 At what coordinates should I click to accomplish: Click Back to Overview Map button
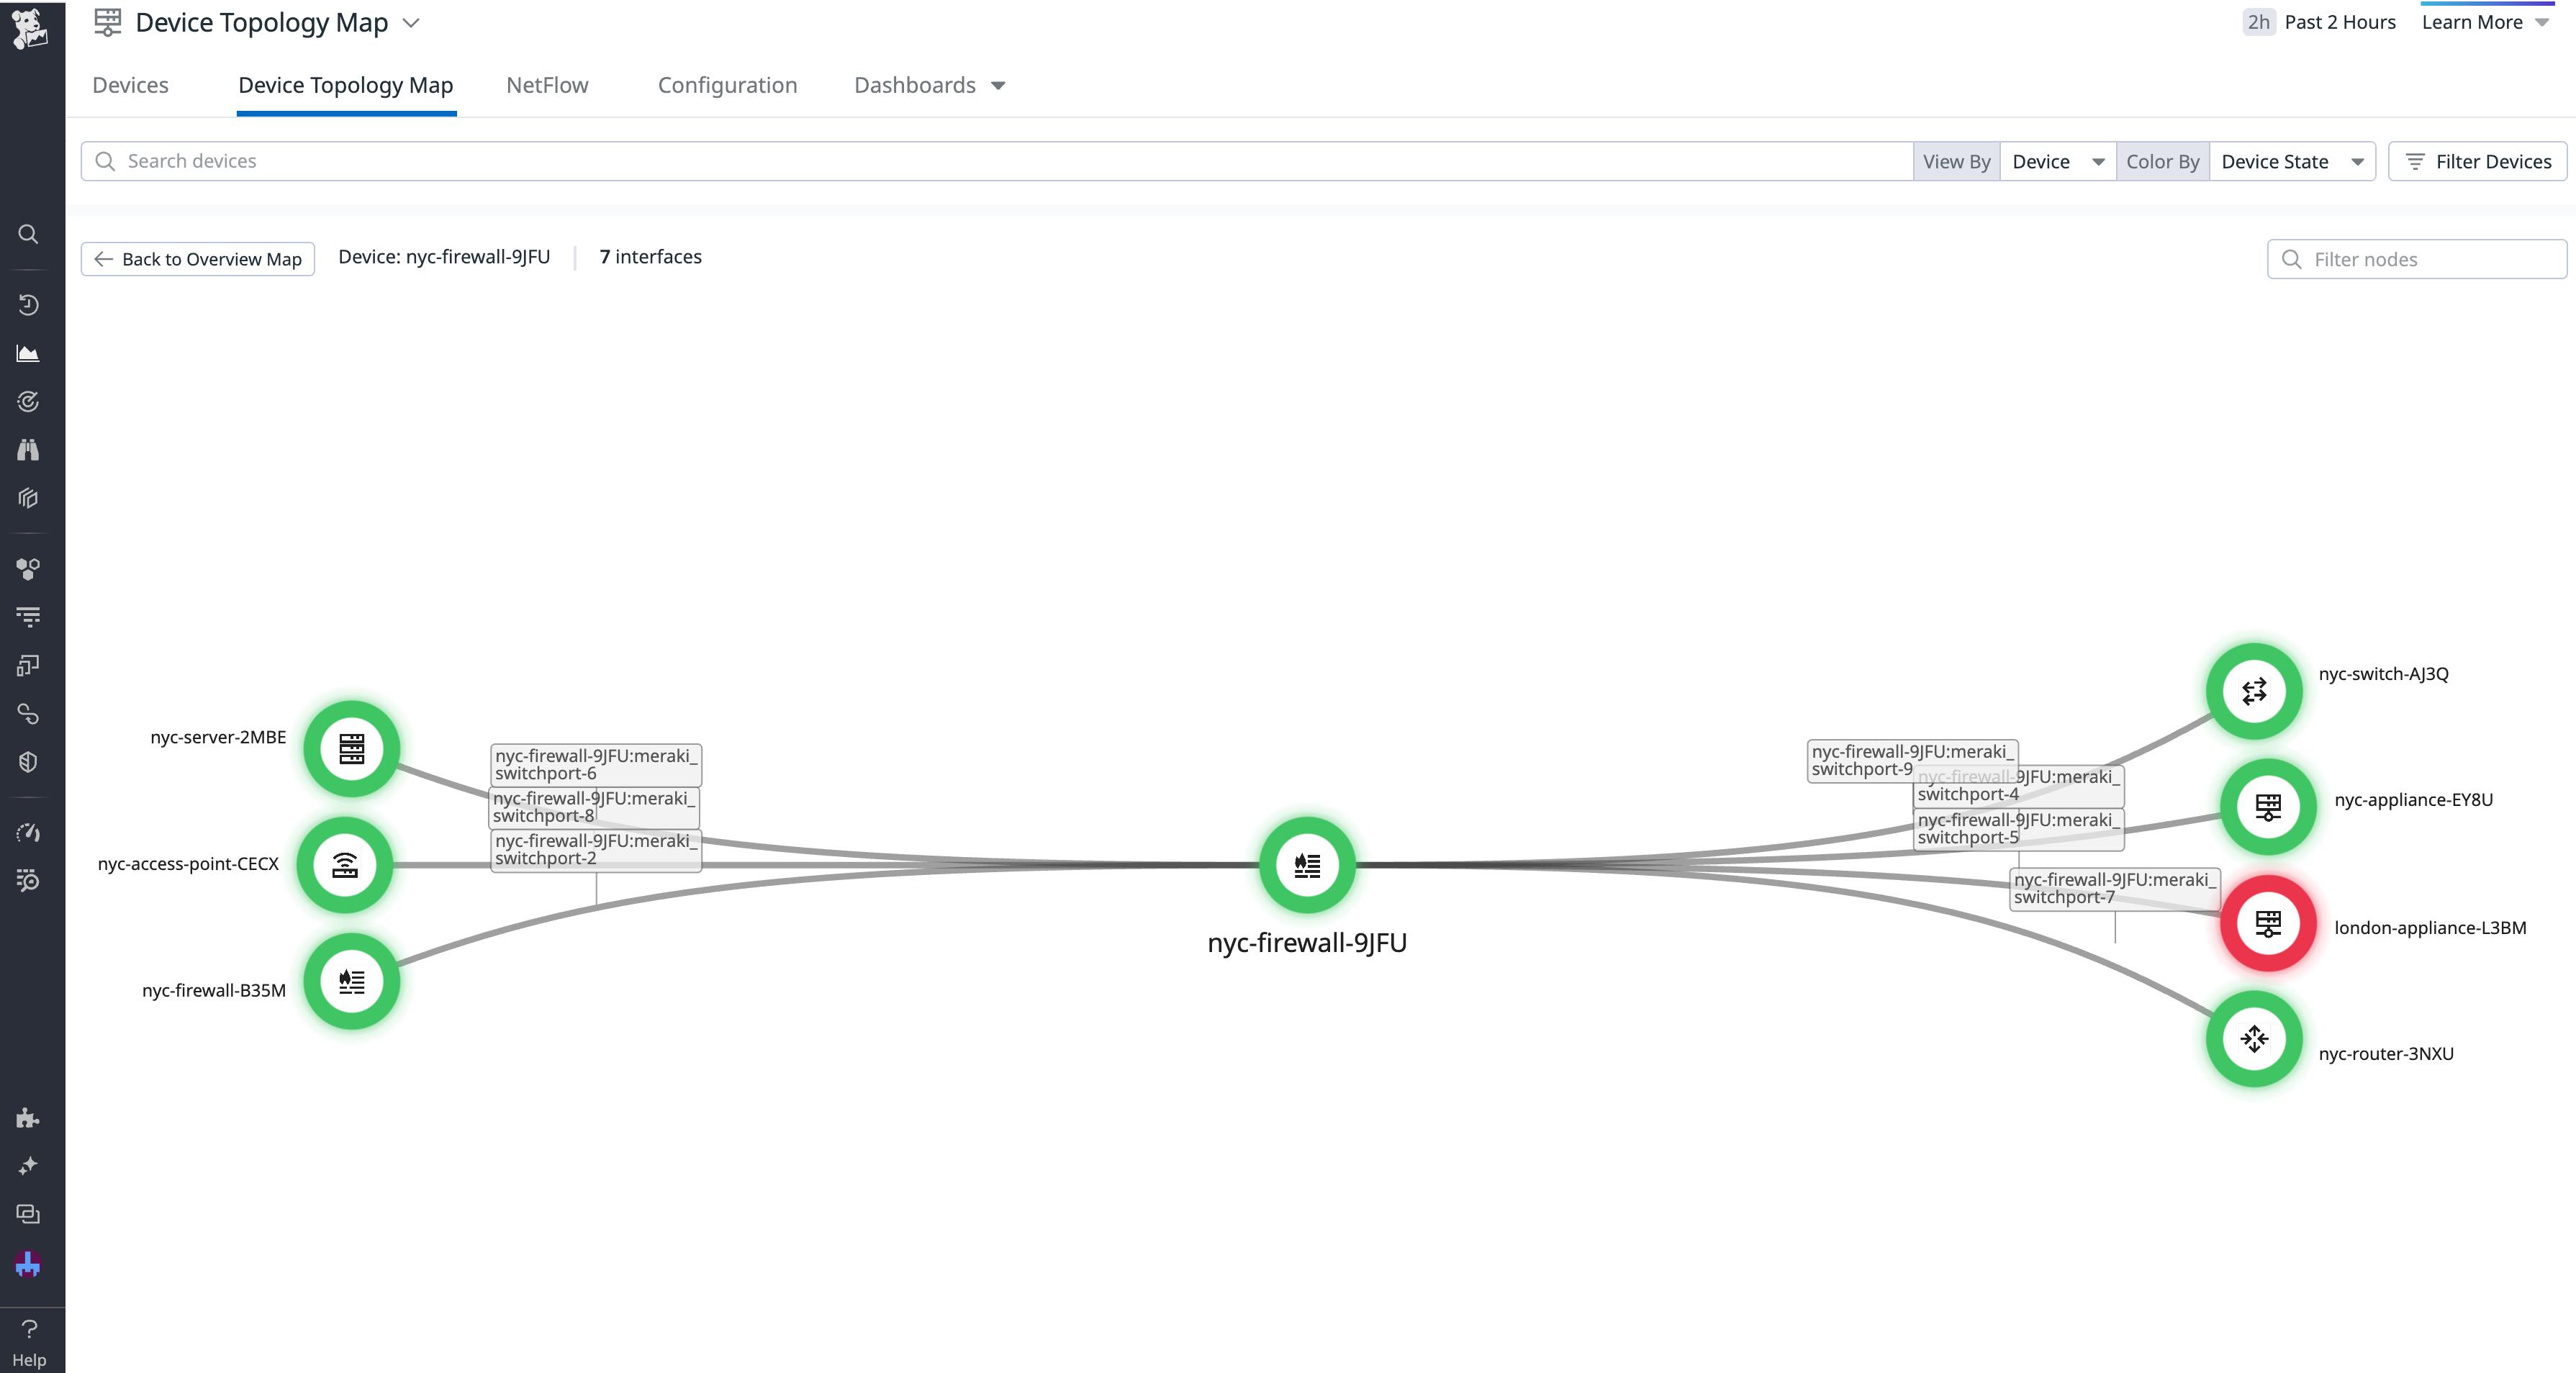tap(198, 259)
